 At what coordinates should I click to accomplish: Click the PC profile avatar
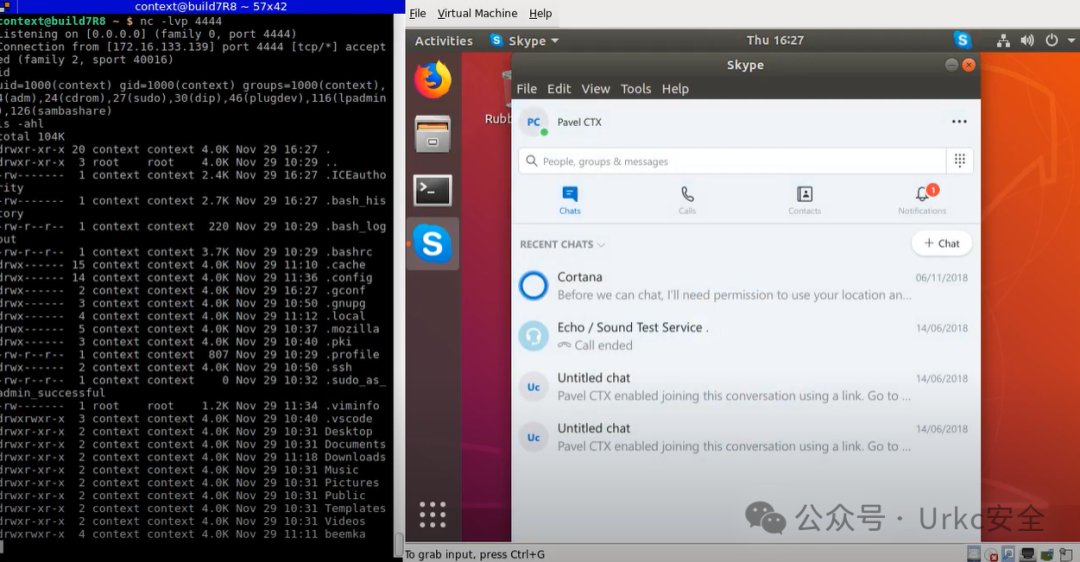534,122
